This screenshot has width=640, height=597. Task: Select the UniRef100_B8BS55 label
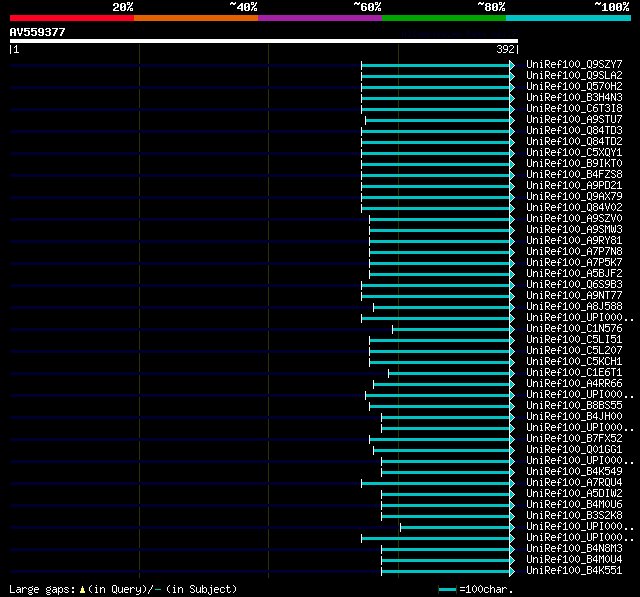pyautogui.click(x=574, y=406)
